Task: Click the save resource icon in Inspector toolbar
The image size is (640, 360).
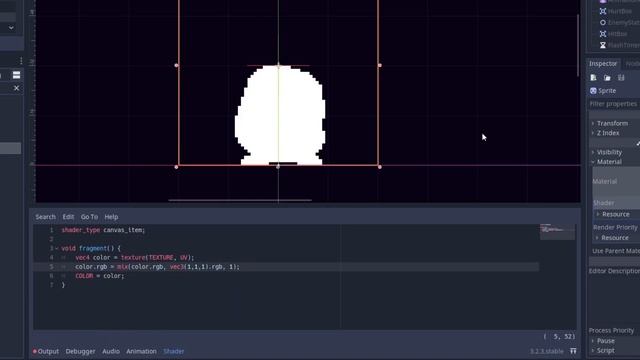Action: coord(621,78)
